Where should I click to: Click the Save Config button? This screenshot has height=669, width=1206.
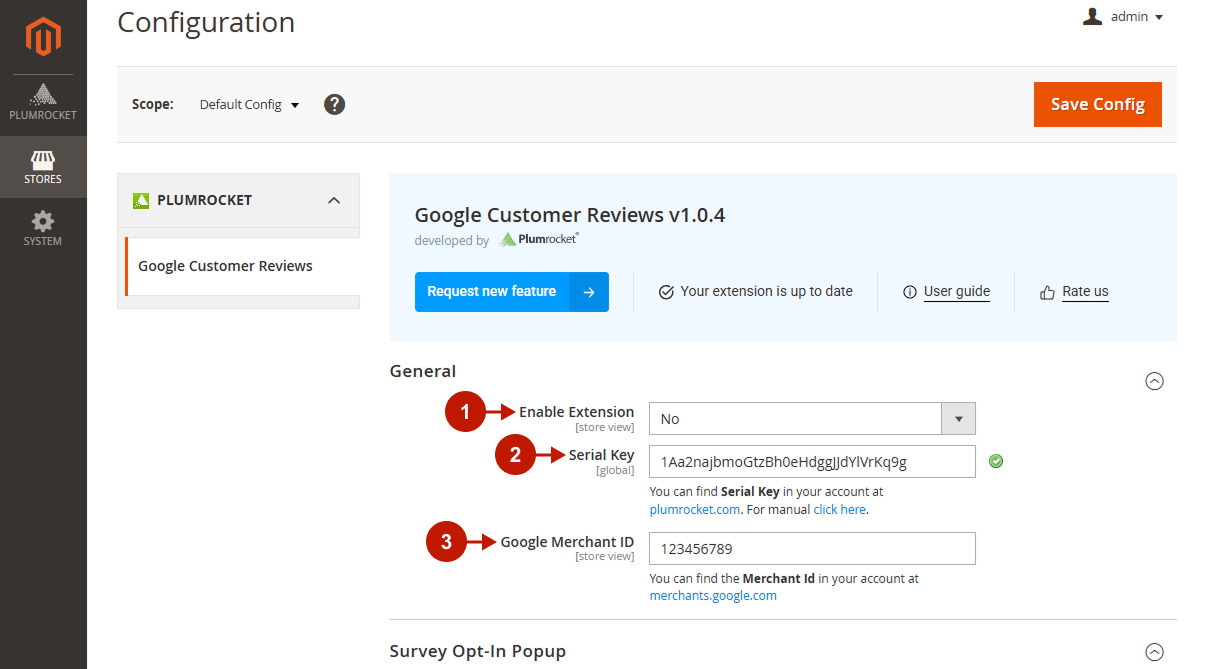(1098, 104)
